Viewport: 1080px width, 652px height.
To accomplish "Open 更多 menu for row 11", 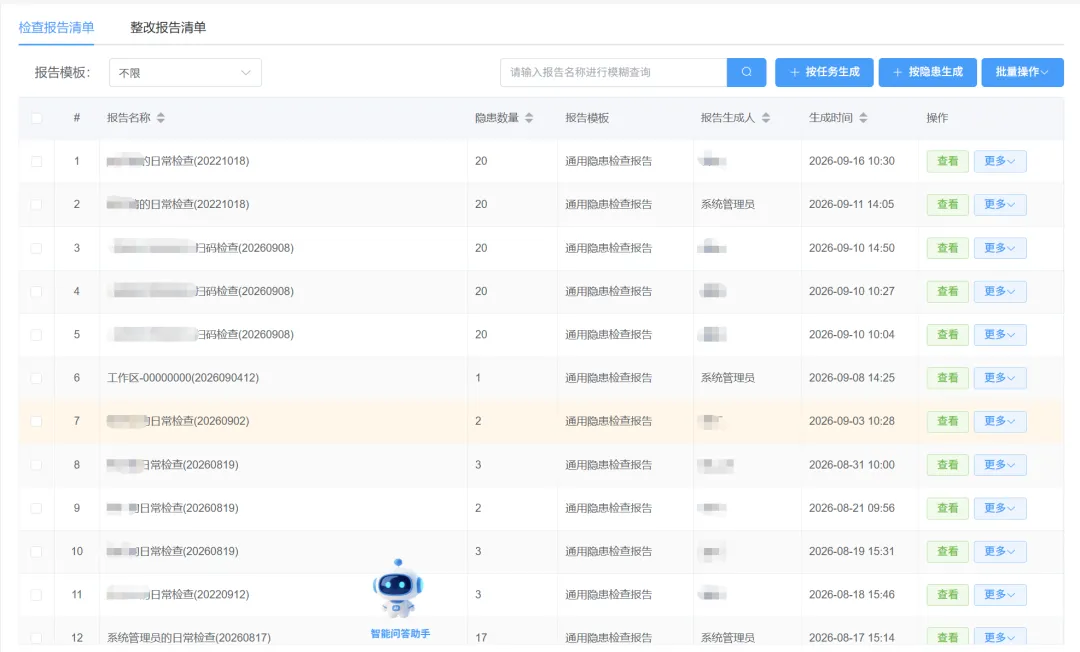I will [x=999, y=595].
